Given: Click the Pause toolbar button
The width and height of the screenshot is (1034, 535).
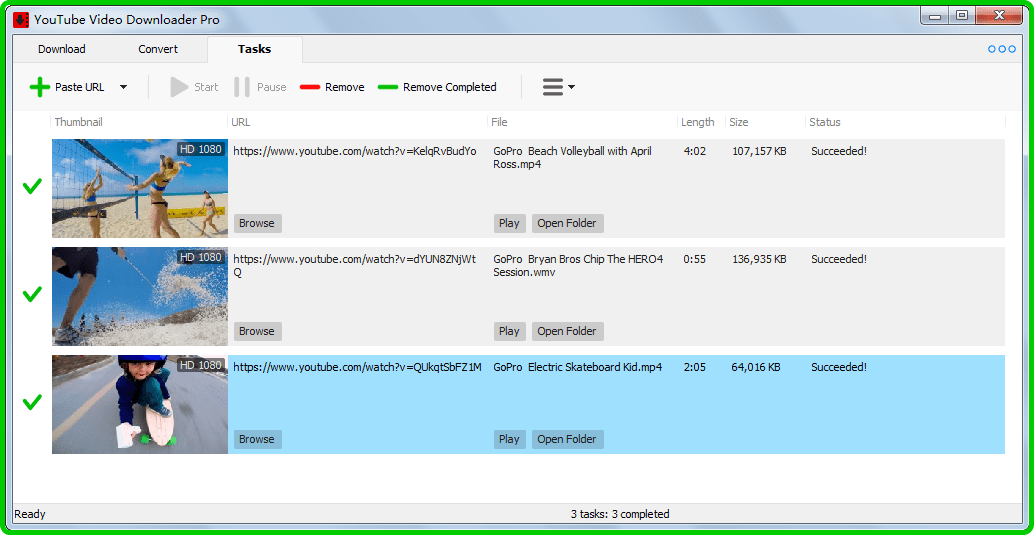Looking at the screenshot, I should [260, 87].
